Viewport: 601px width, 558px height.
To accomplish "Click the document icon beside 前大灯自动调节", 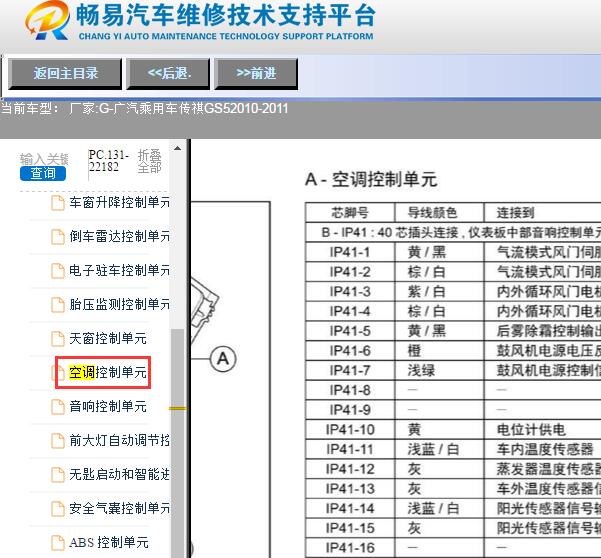I will click(x=58, y=441).
